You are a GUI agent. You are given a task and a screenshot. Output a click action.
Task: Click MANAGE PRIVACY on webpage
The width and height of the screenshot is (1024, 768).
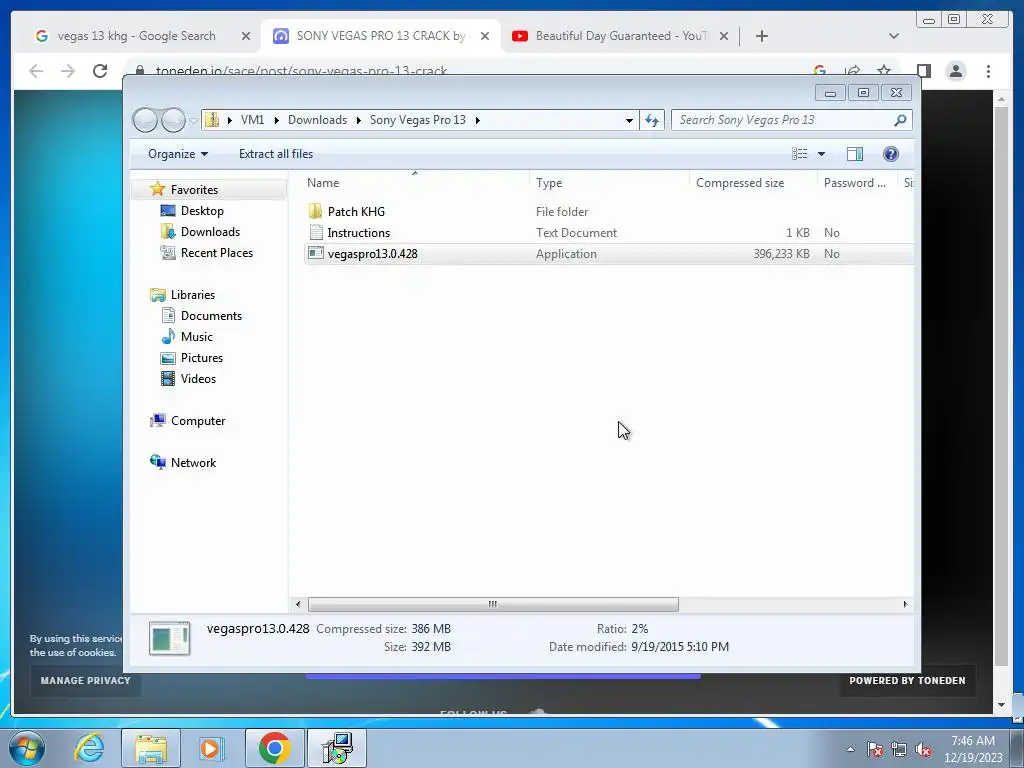click(85, 680)
